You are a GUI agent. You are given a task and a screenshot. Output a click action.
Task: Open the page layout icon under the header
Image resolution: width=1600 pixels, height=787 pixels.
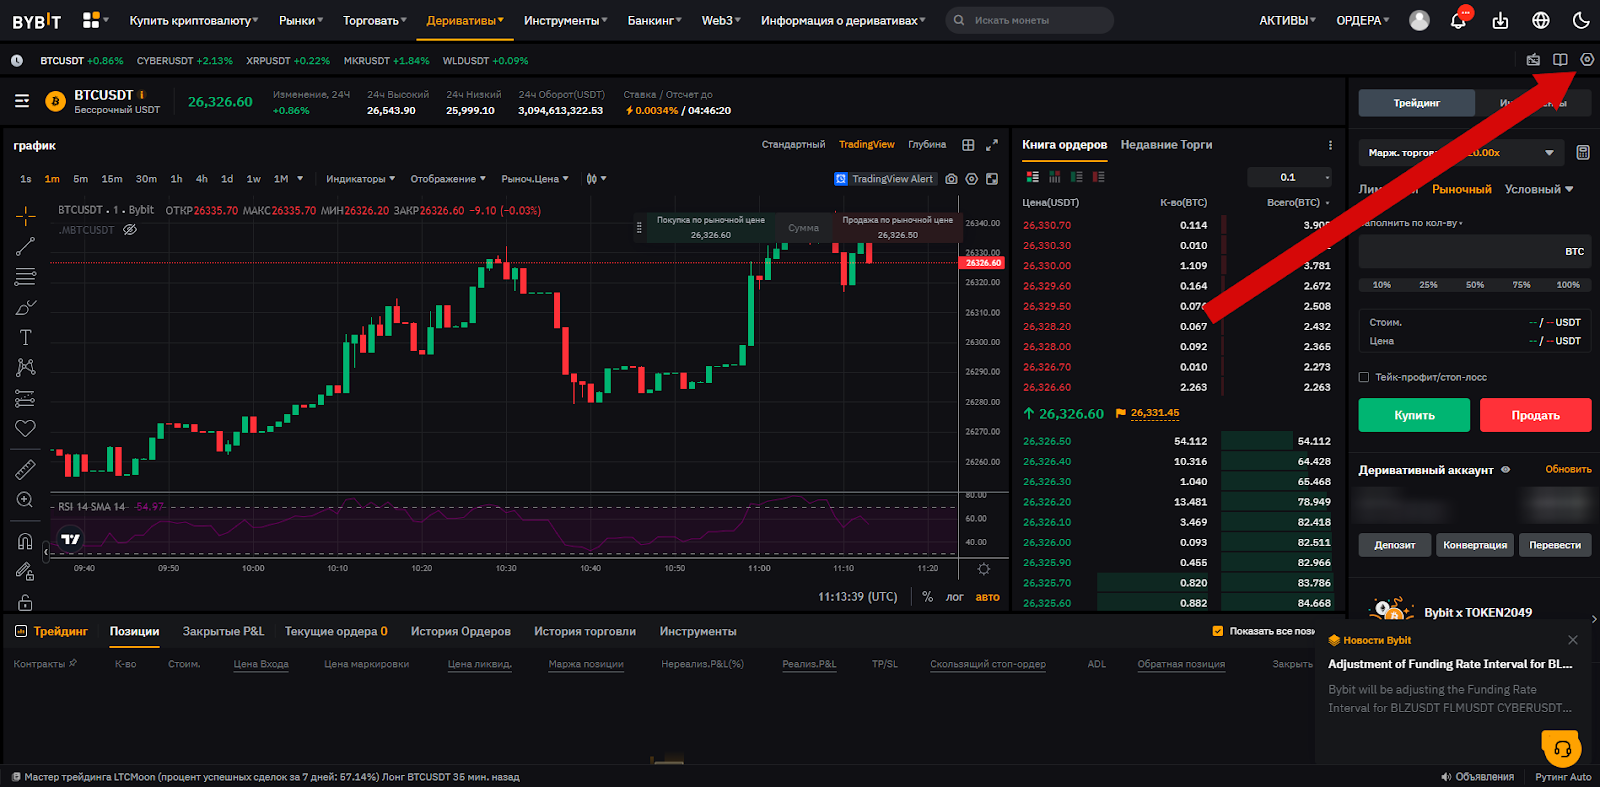[1560, 60]
